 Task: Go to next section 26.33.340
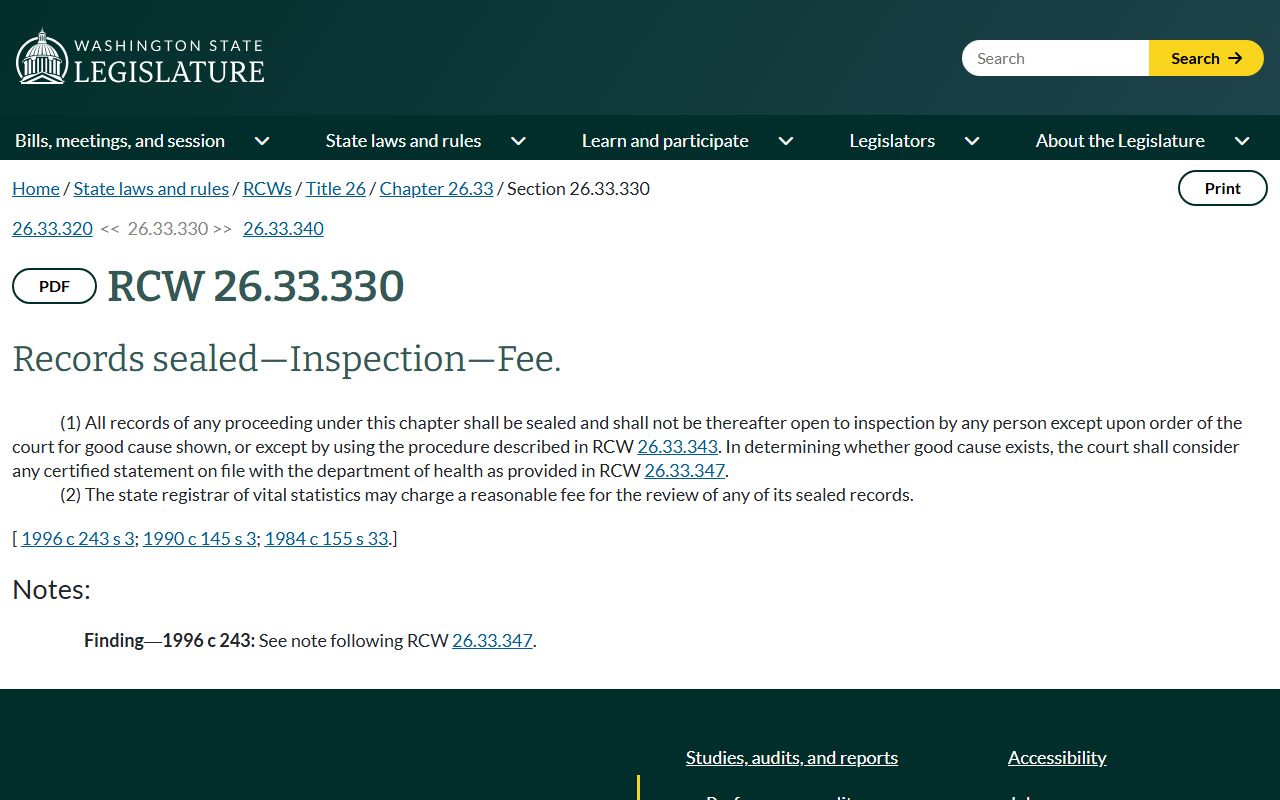click(283, 228)
